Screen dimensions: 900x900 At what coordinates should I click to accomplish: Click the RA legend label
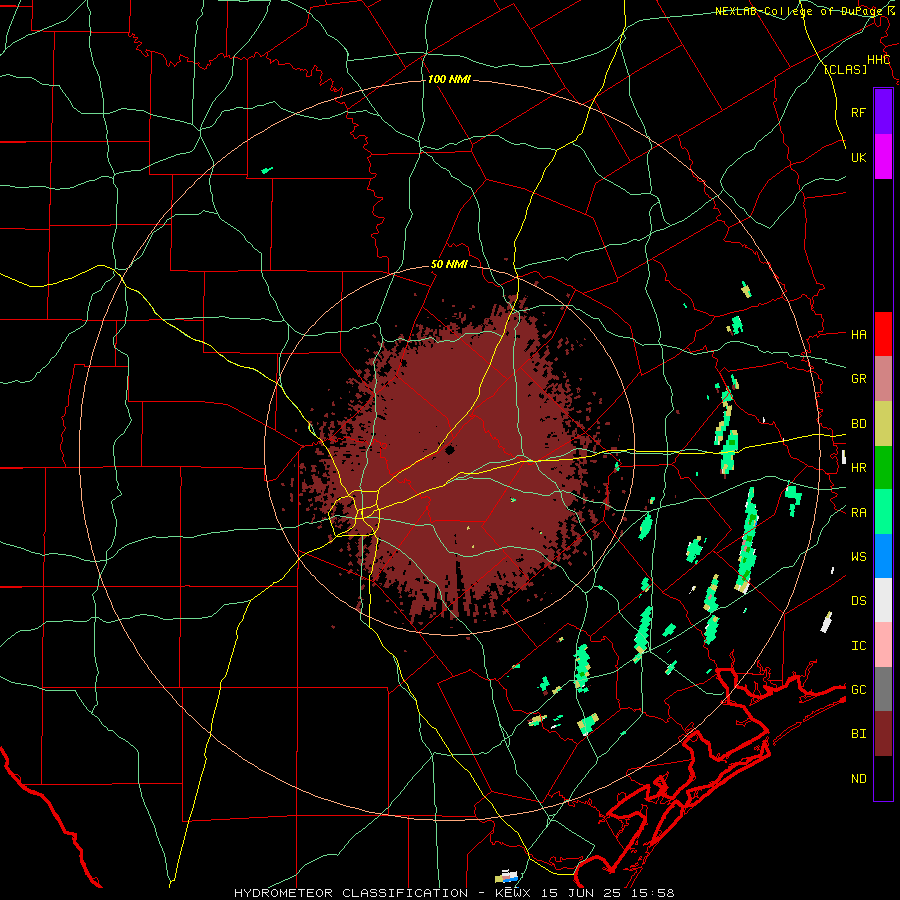click(858, 512)
